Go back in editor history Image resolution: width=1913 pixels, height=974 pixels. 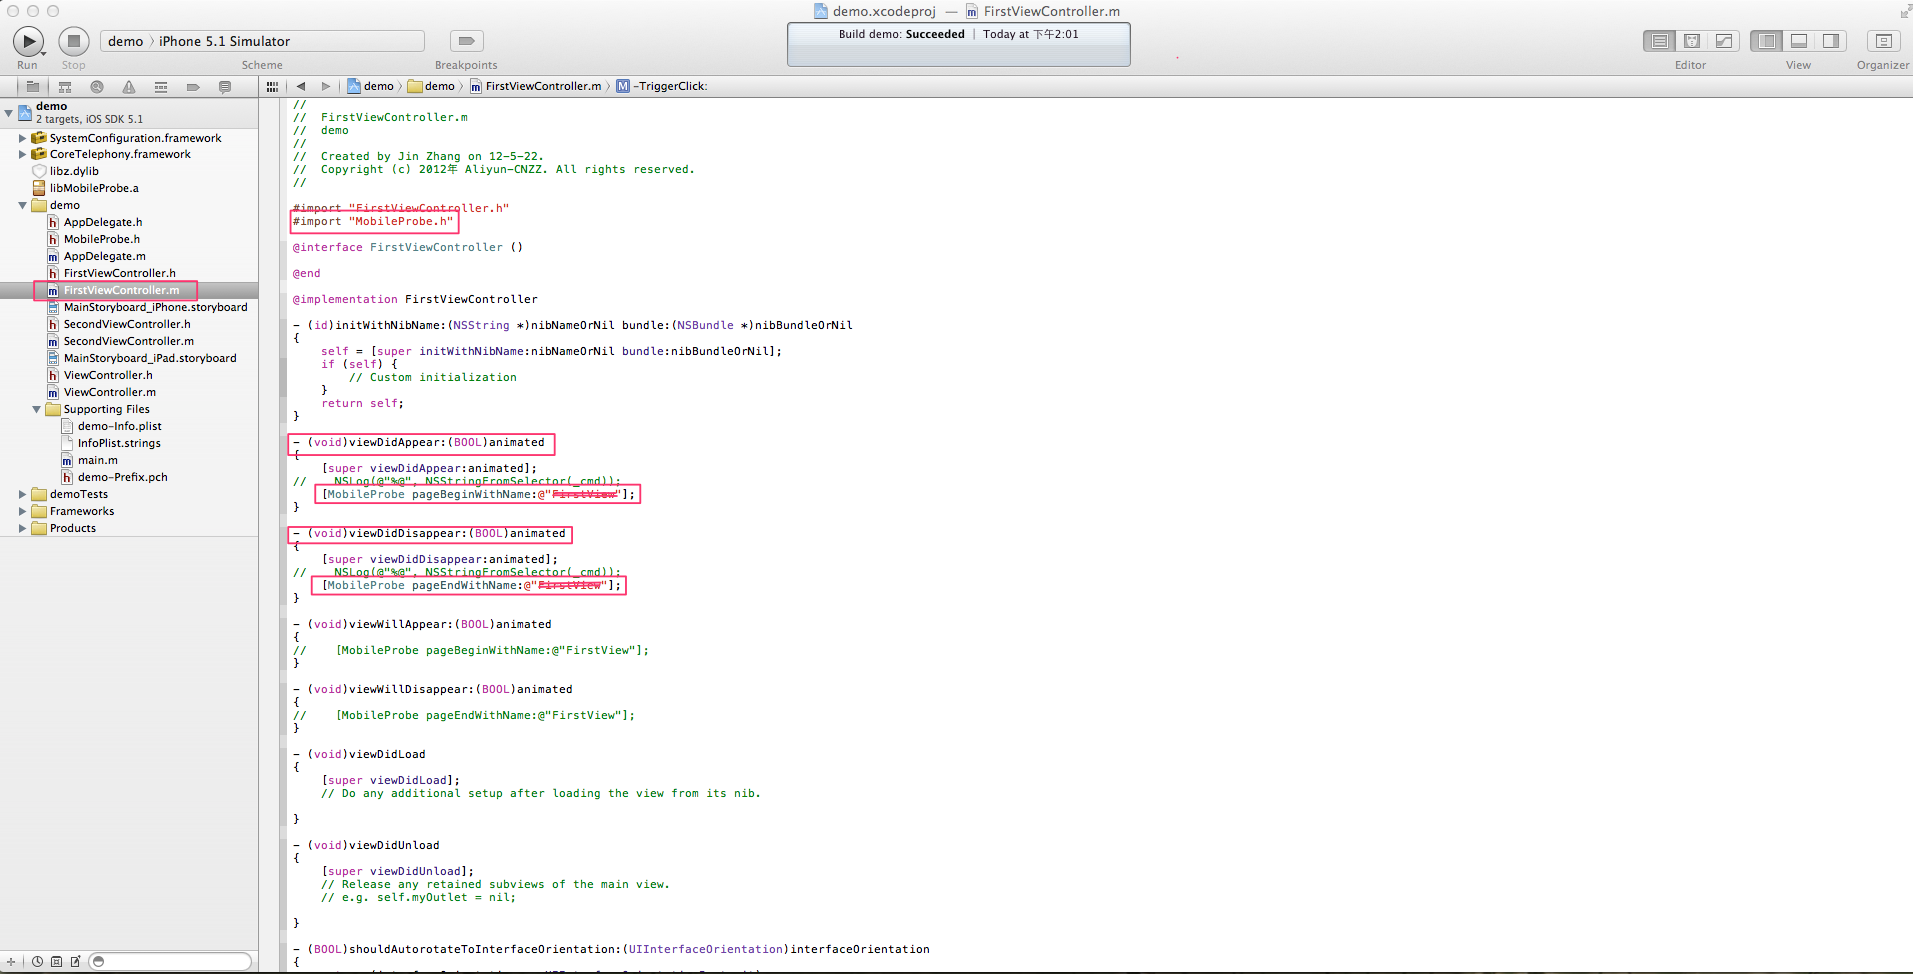(301, 87)
